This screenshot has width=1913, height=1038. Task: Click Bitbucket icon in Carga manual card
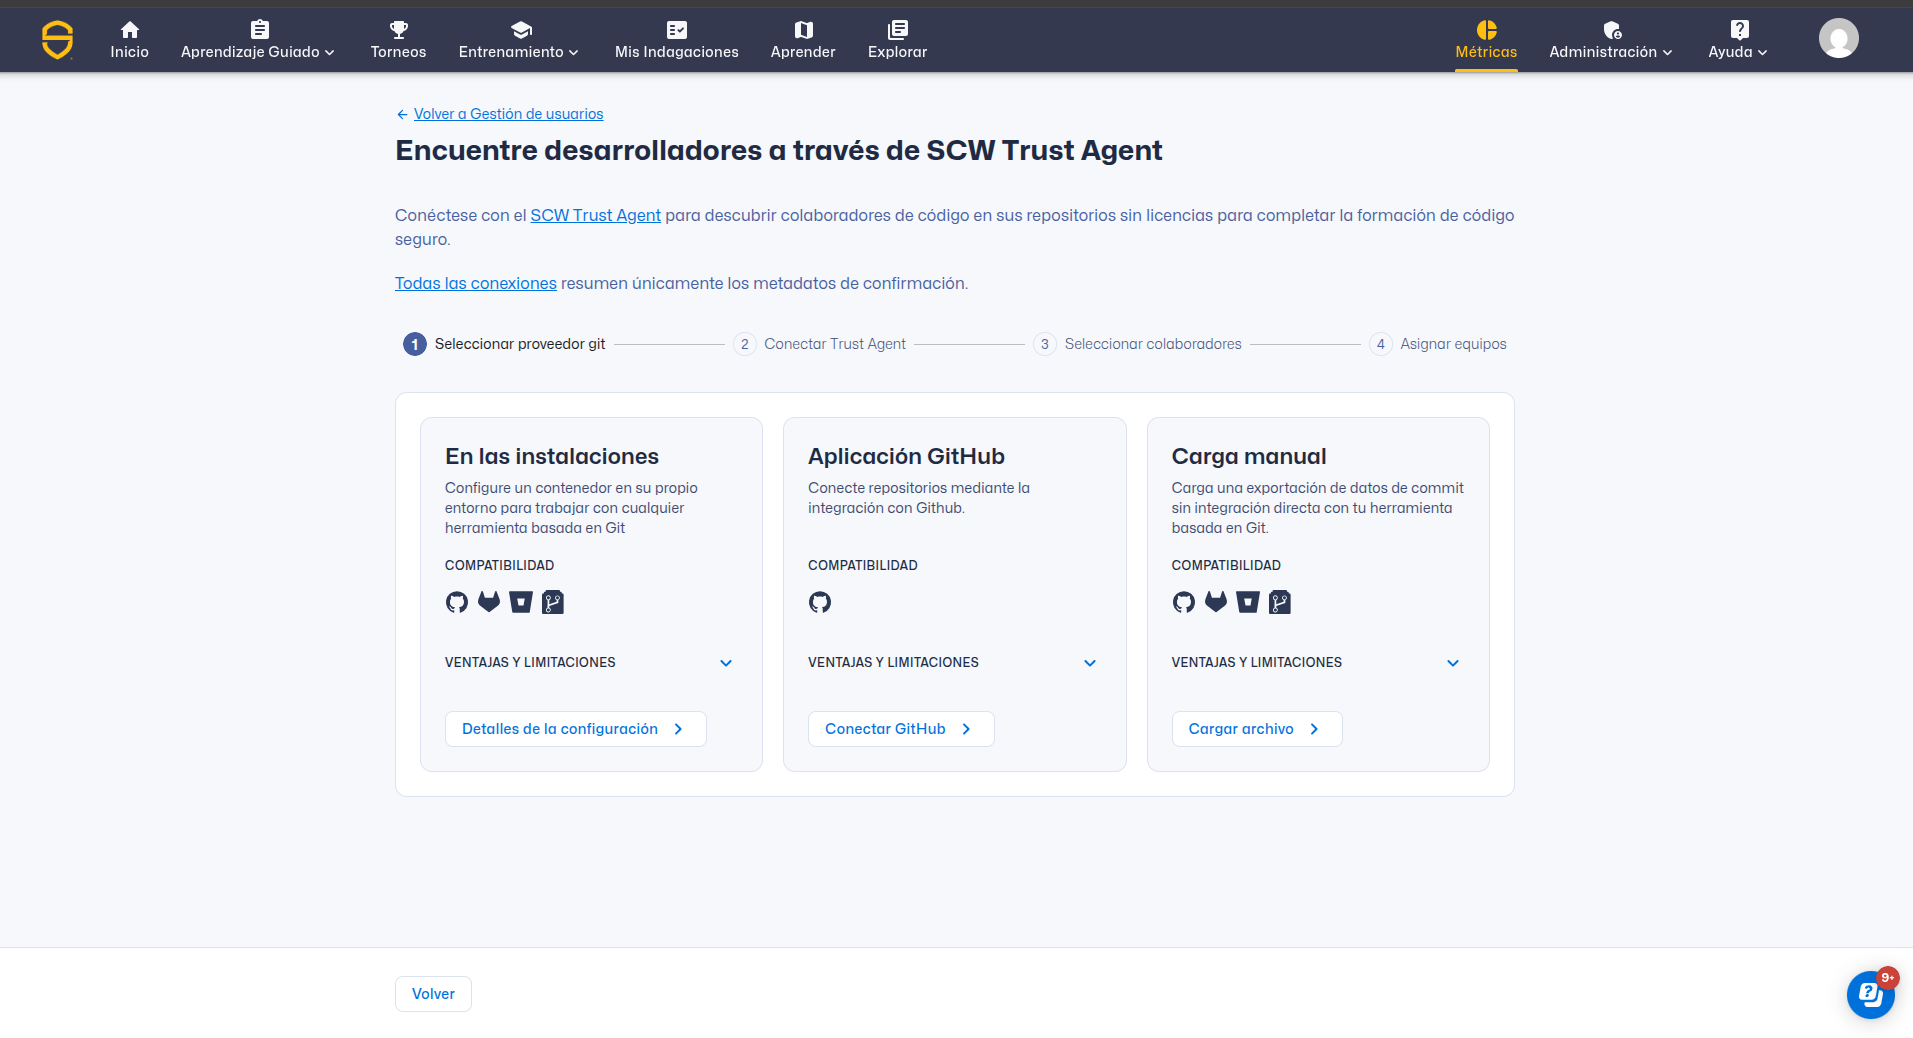[1247, 602]
